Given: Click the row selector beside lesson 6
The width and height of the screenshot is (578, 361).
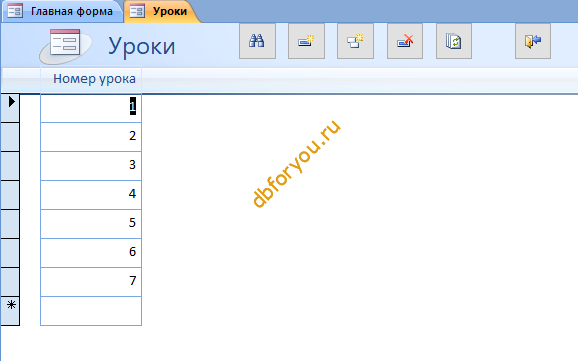Looking at the screenshot, I should coord(10,253).
